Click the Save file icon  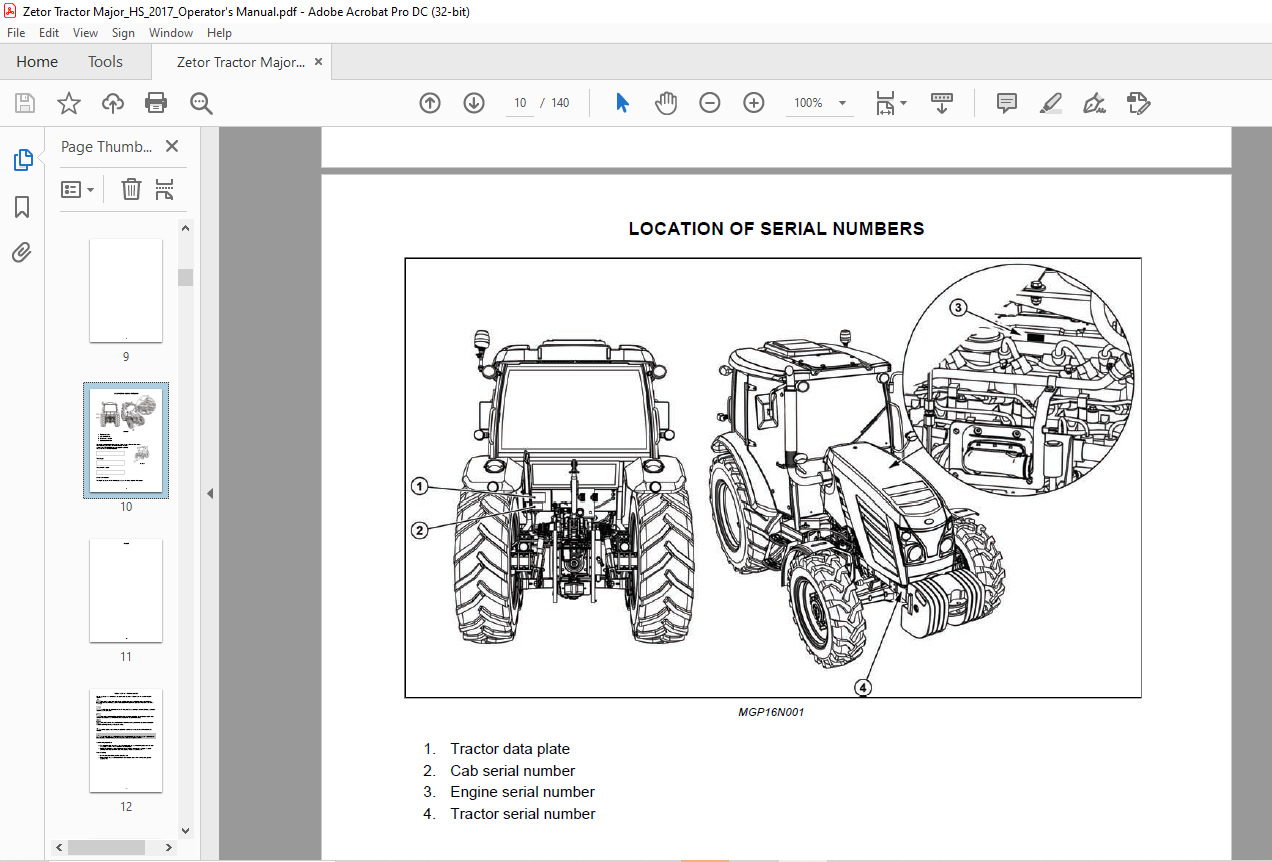[x=25, y=103]
